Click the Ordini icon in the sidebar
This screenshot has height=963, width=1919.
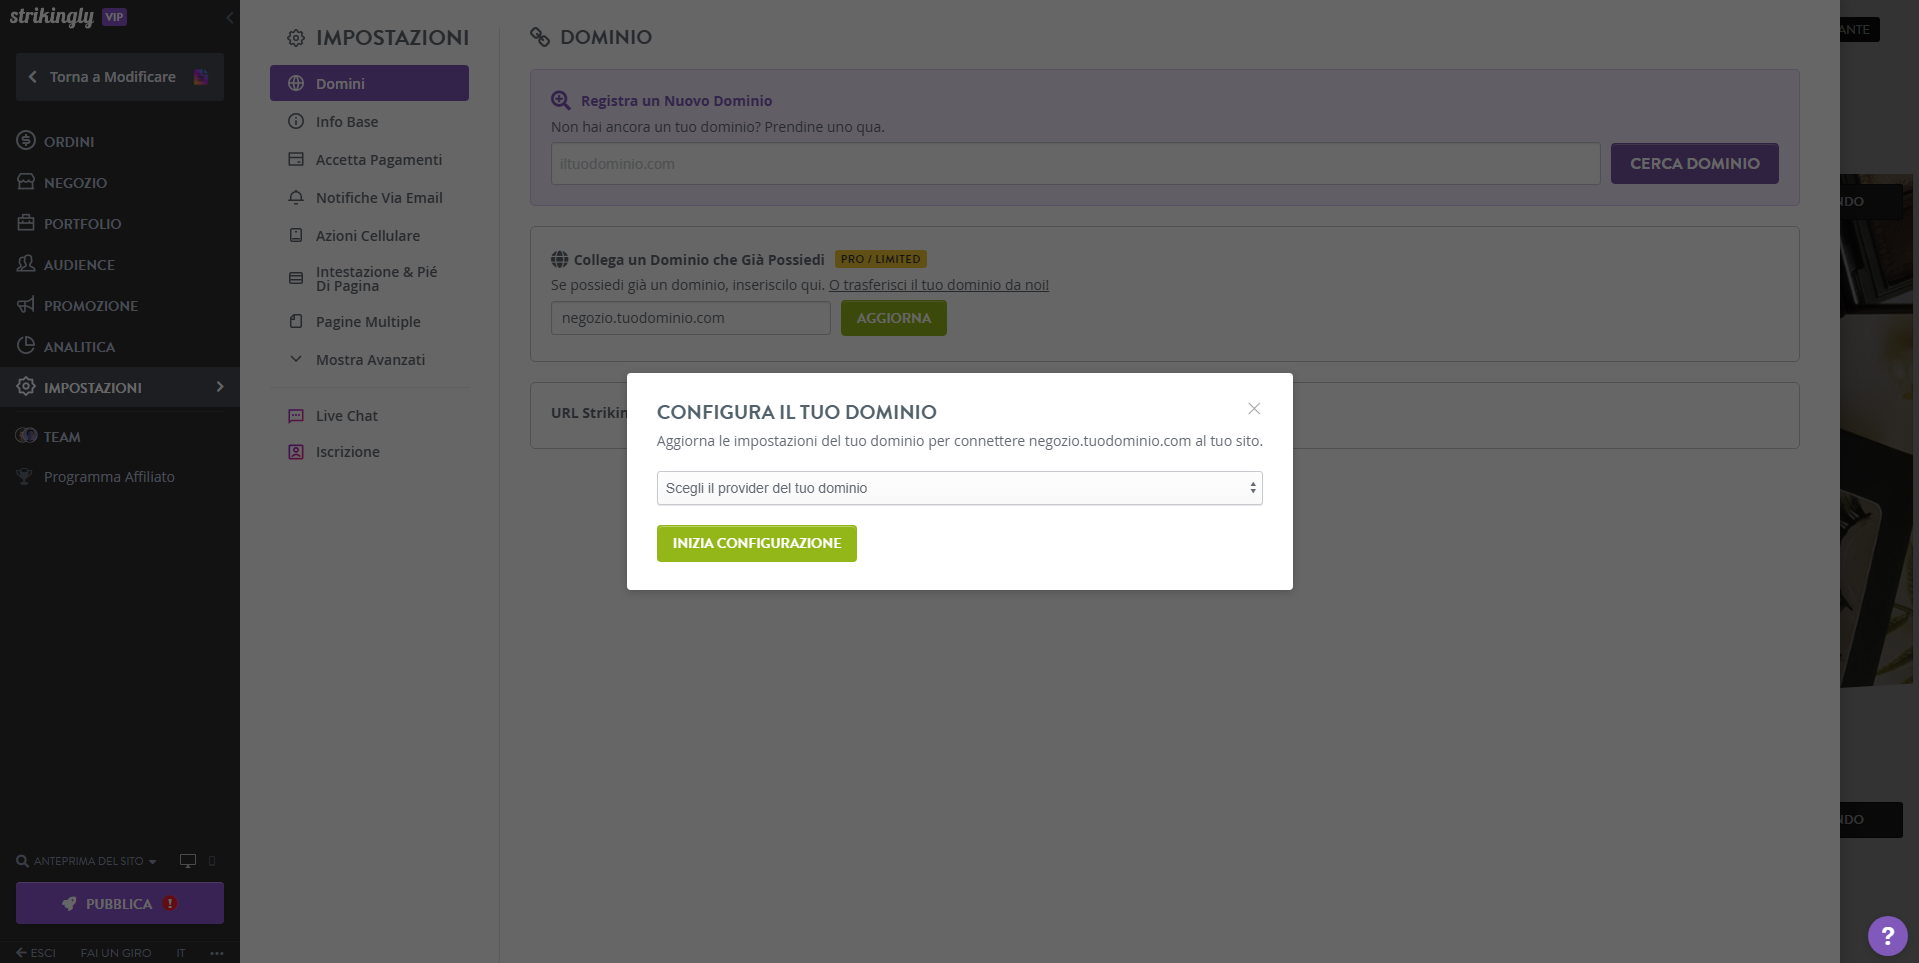26,141
